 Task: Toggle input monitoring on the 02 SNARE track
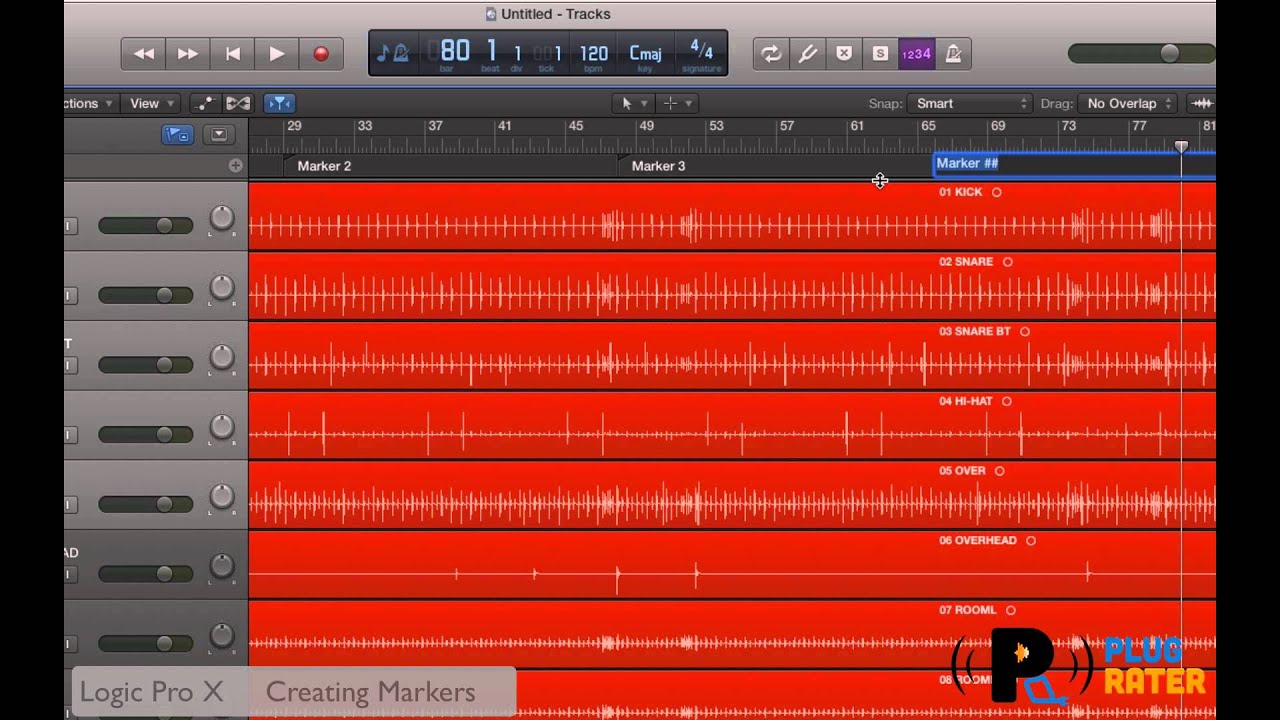click(69, 296)
